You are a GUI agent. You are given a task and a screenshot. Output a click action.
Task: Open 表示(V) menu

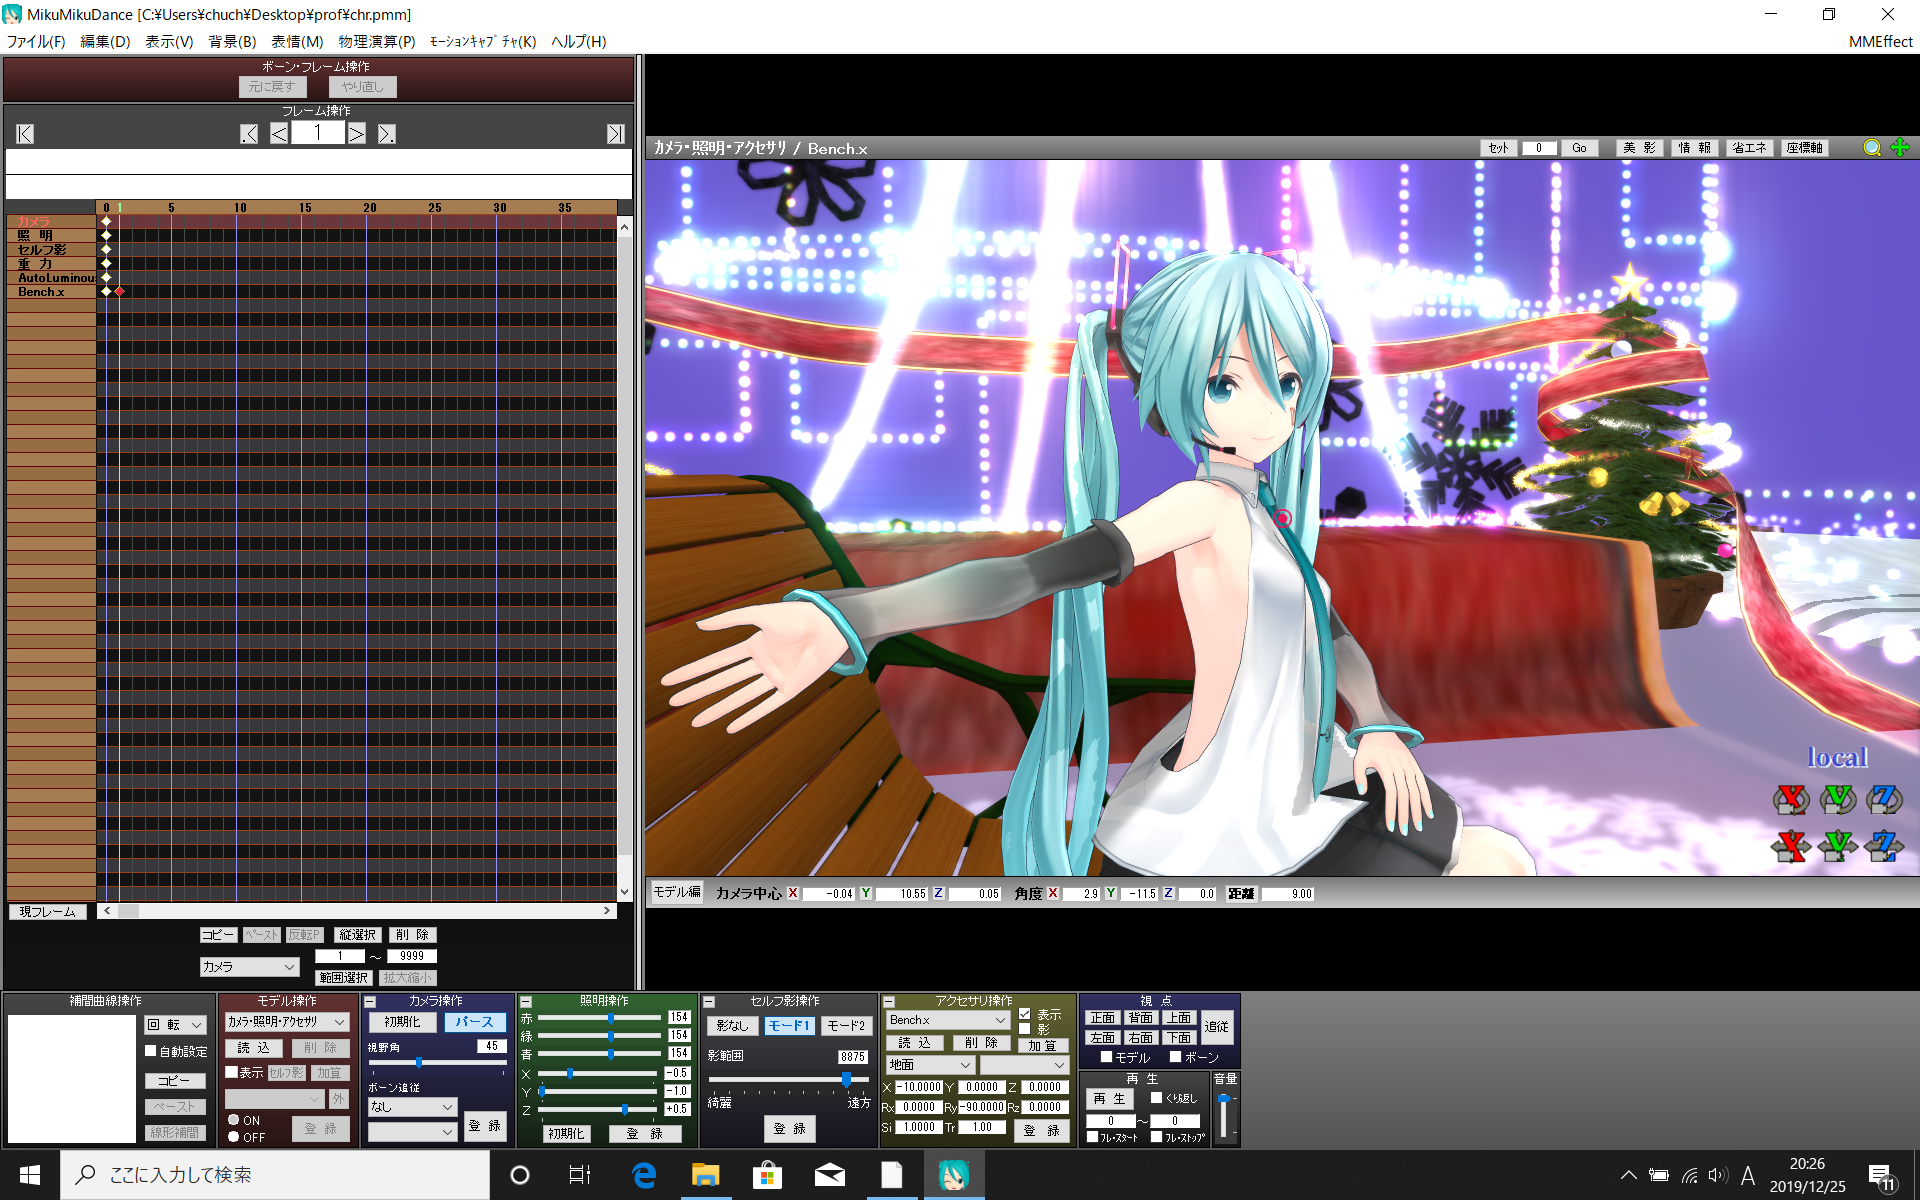point(169,41)
